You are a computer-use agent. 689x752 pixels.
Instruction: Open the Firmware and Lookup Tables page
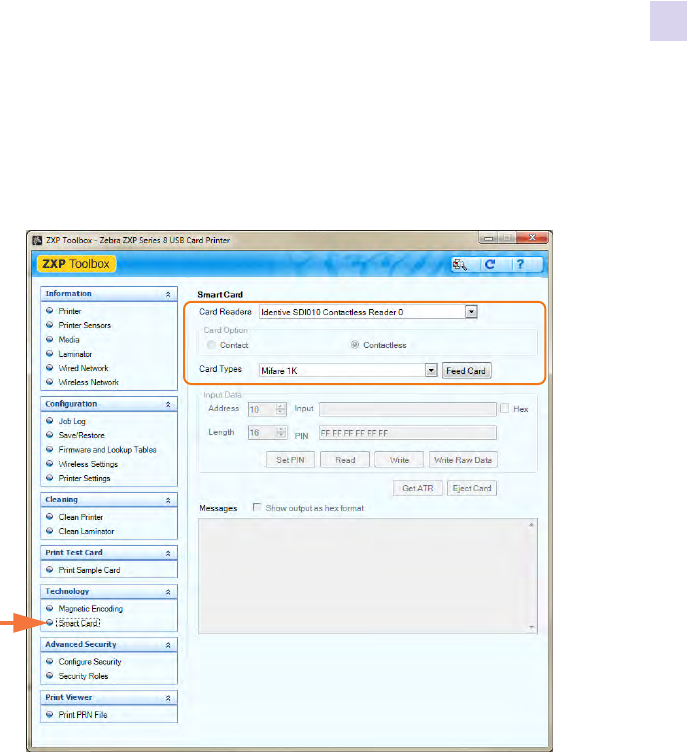(107, 450)
